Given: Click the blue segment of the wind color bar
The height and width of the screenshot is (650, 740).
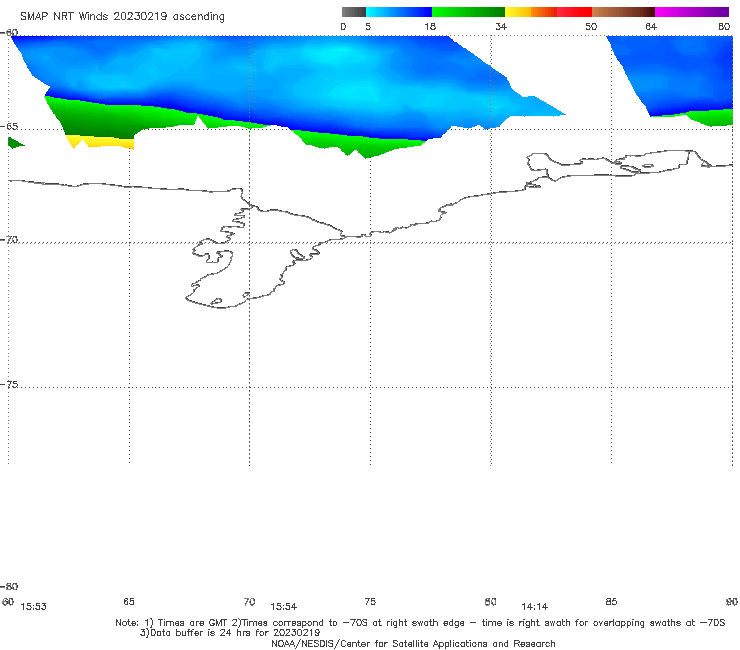Looking at the screenshot, I should (399, 12).
